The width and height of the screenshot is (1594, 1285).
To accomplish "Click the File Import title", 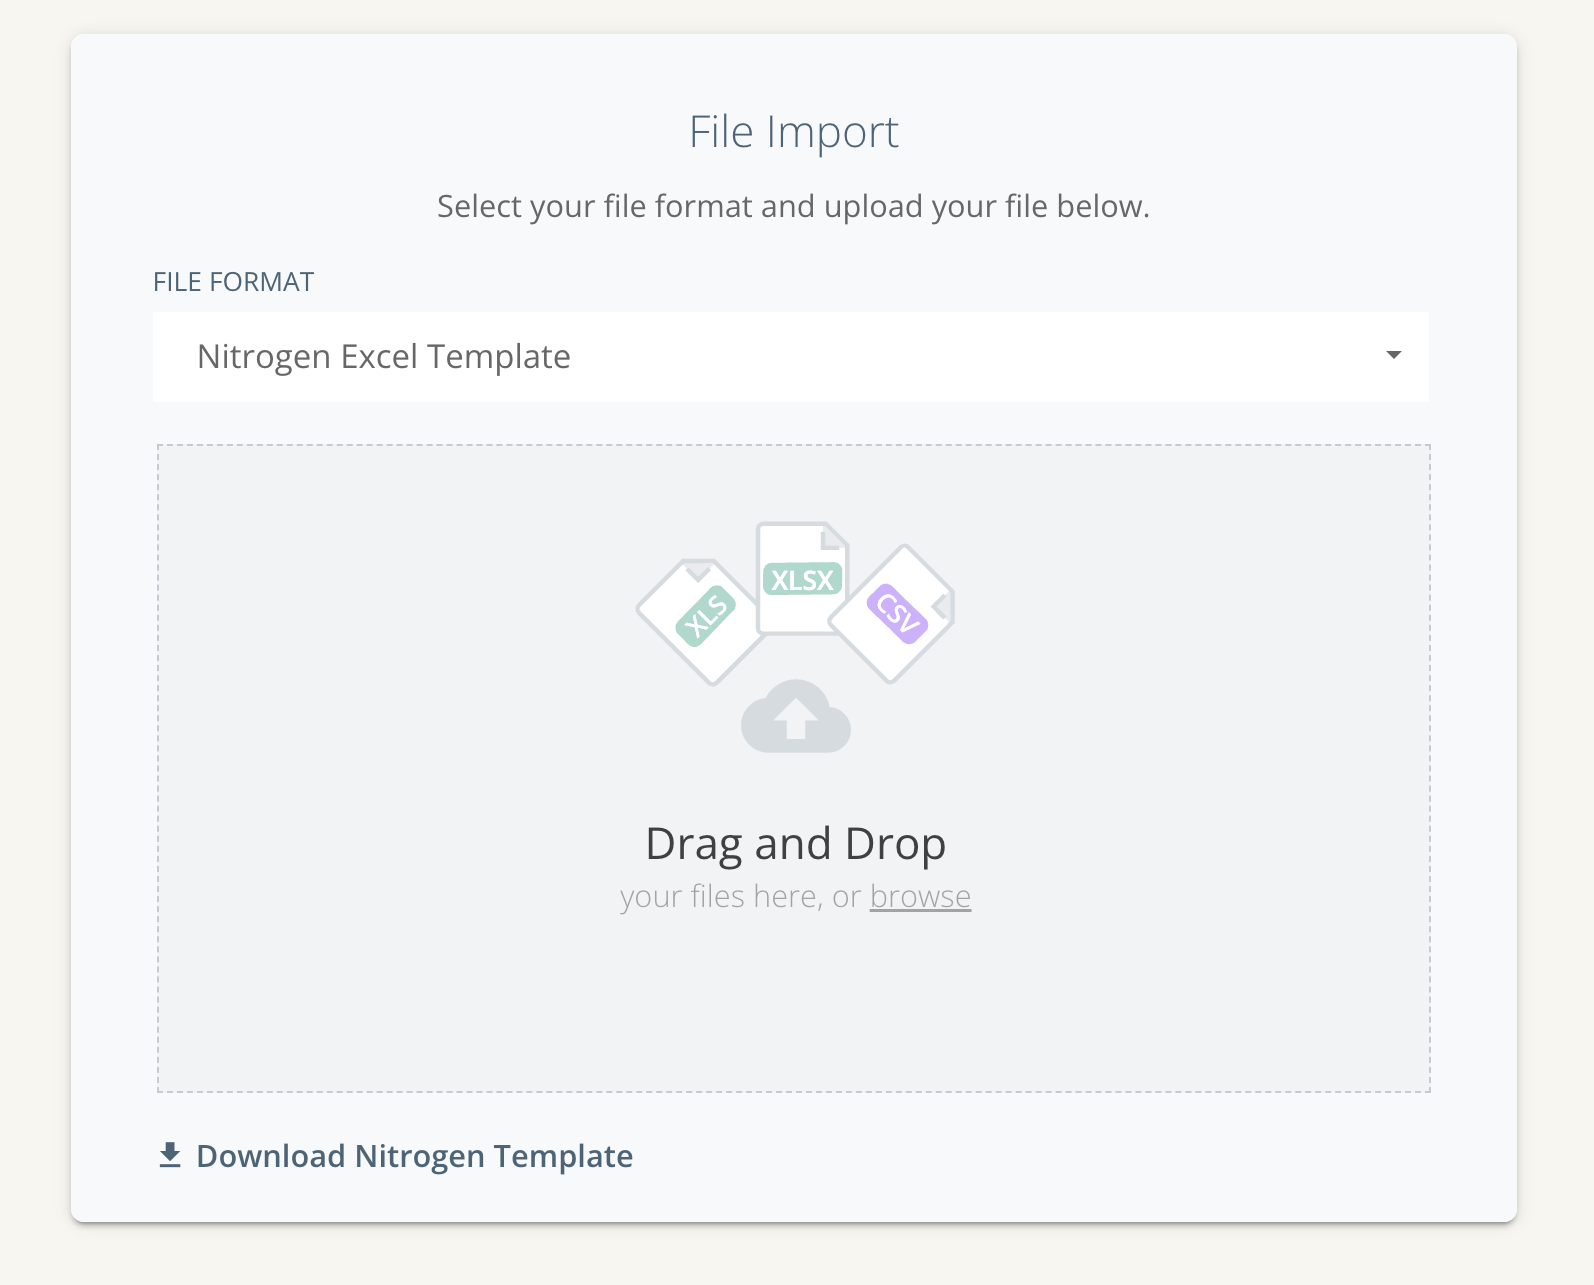I will click(794, 132).
